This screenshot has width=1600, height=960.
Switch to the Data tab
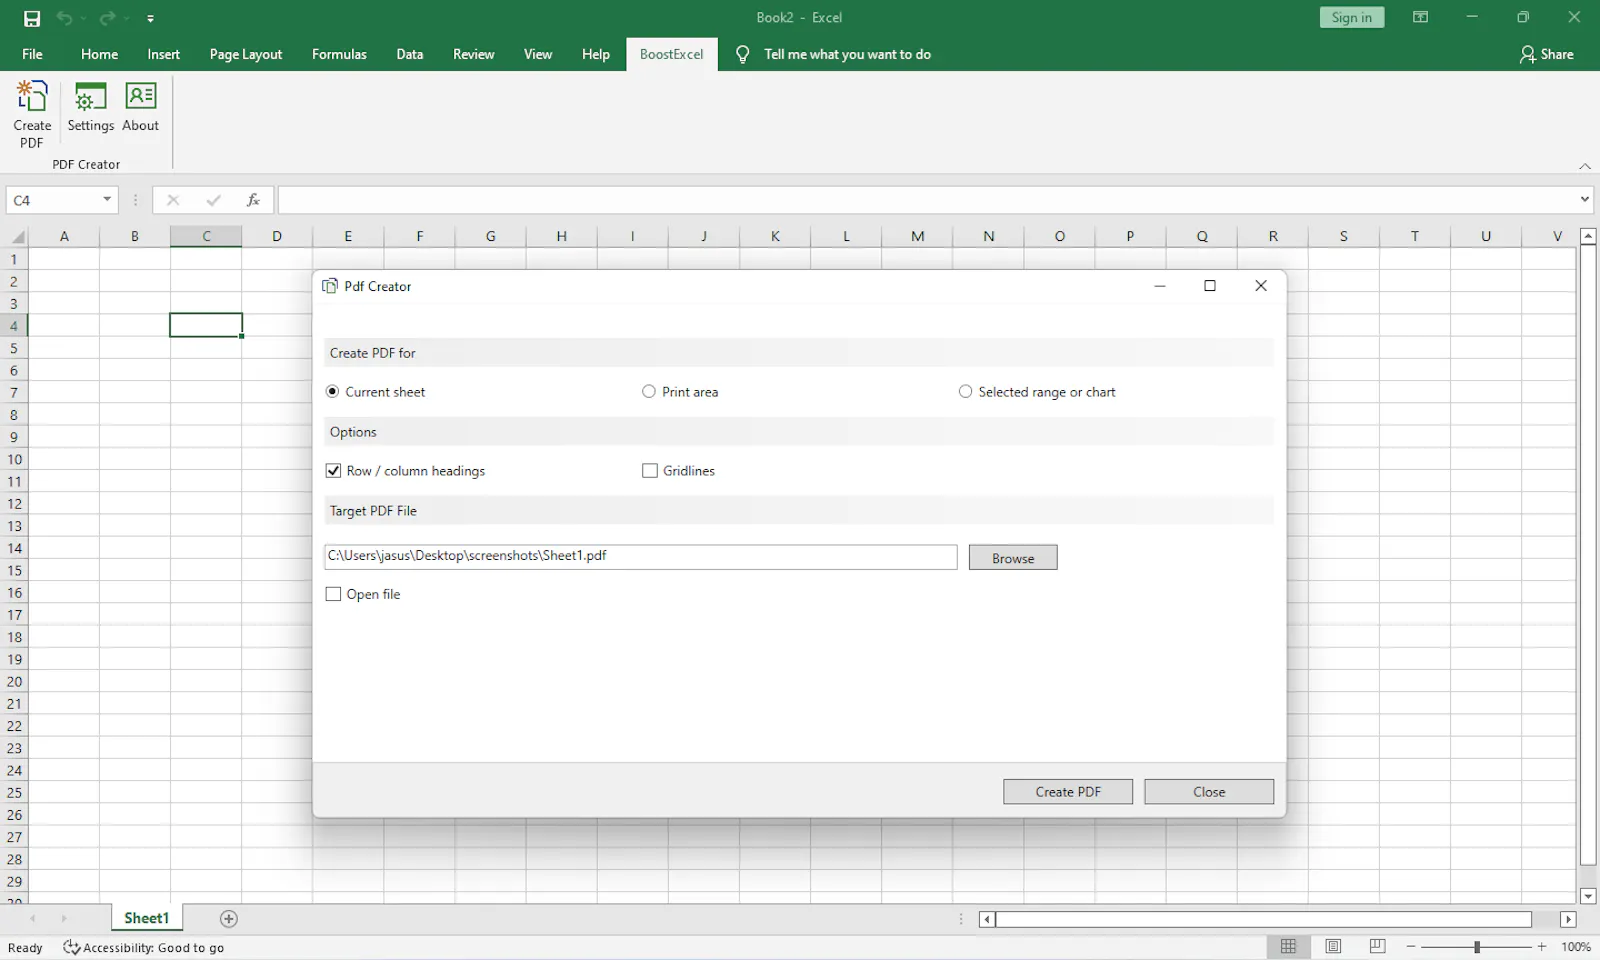(409, 54)
